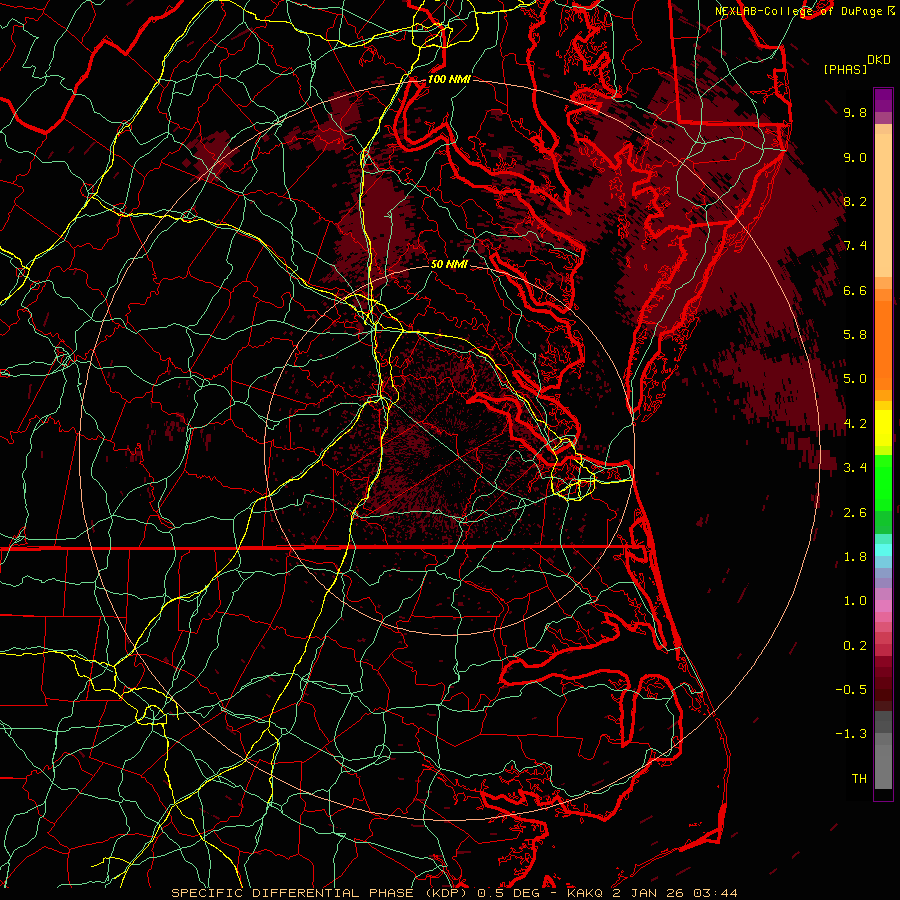Click the bright green segment of color bar
Image resolution: width=900 pixels, height=900 pixels.
coord(883,481)
